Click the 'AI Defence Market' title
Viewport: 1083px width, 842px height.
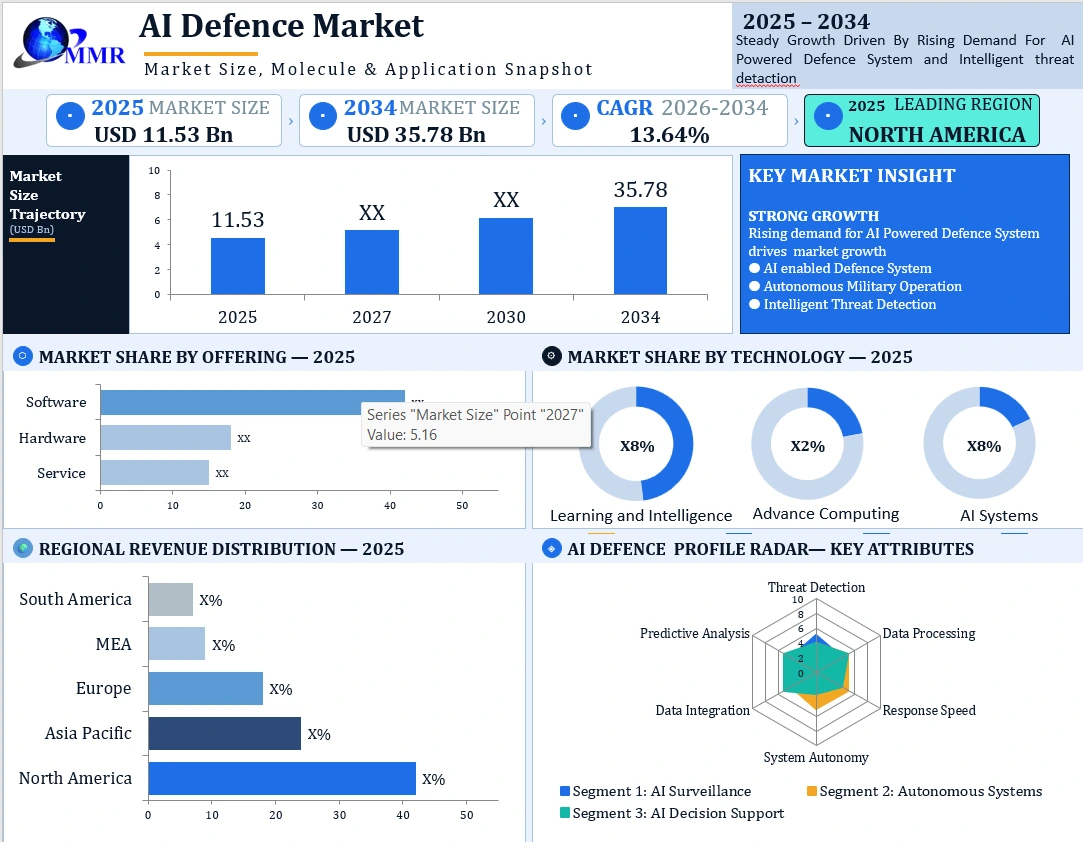click(281, 26)
